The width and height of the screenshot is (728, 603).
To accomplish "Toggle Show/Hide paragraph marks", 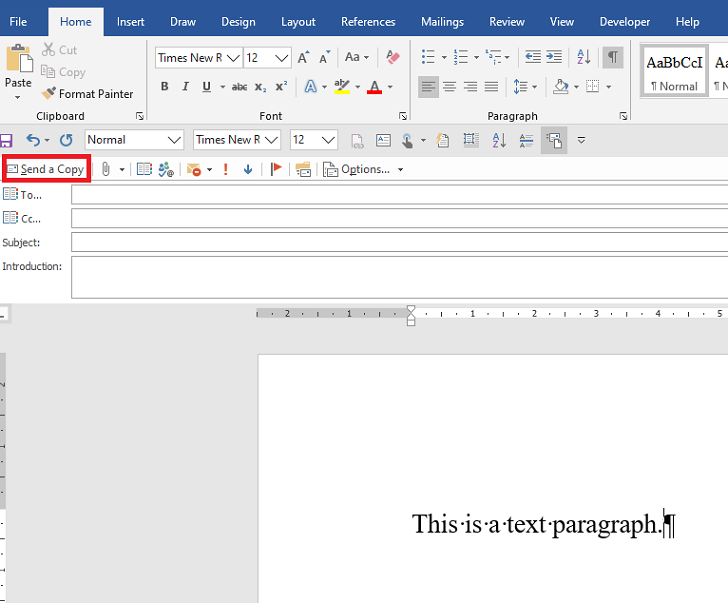I will 613,58.
